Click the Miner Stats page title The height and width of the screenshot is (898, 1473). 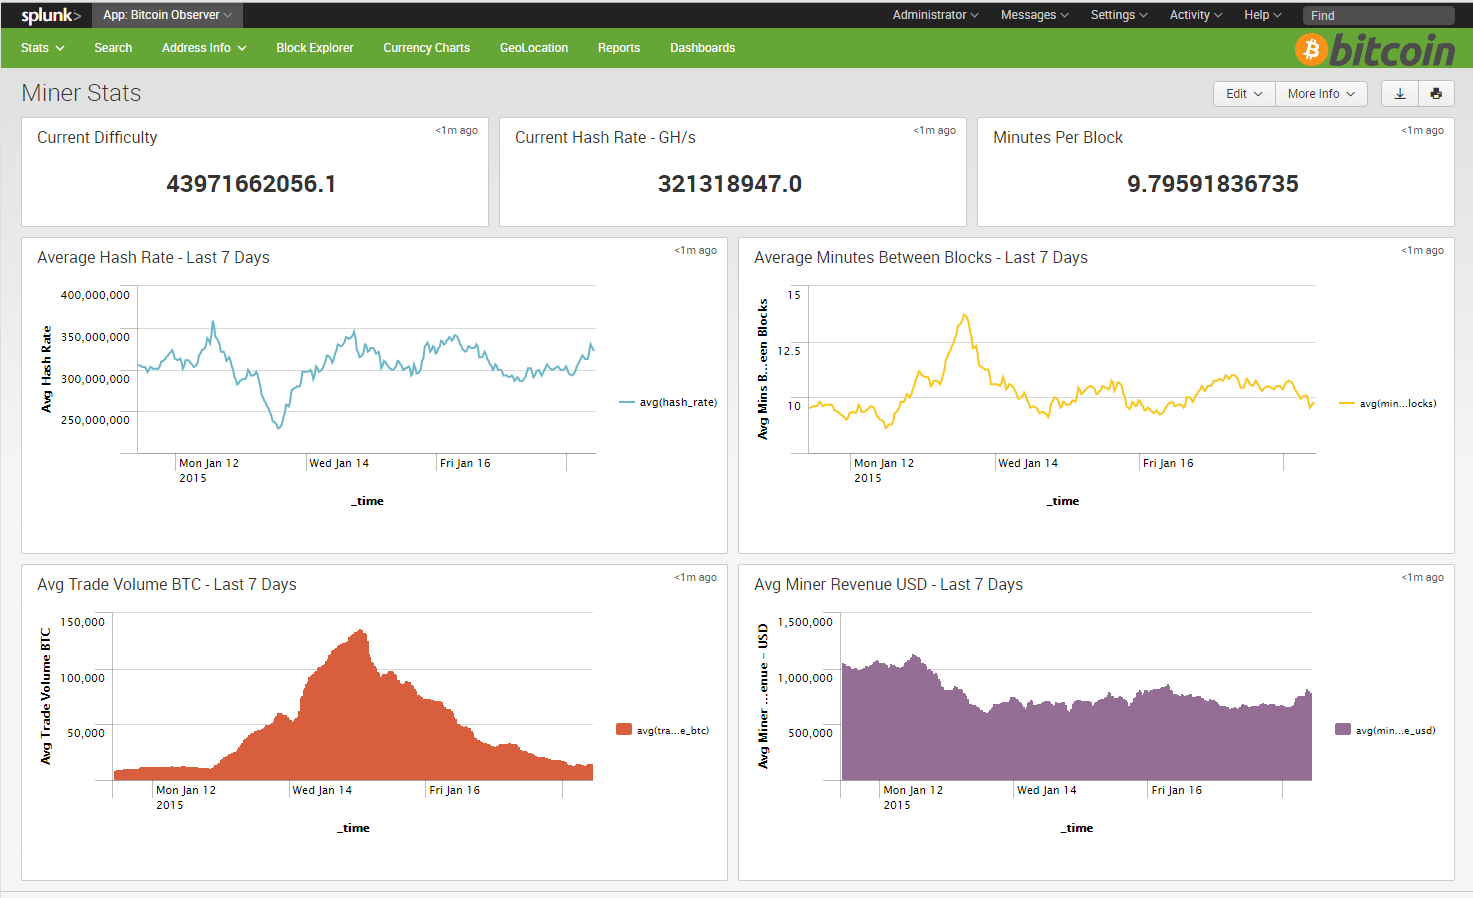click(x=81, y=93)
